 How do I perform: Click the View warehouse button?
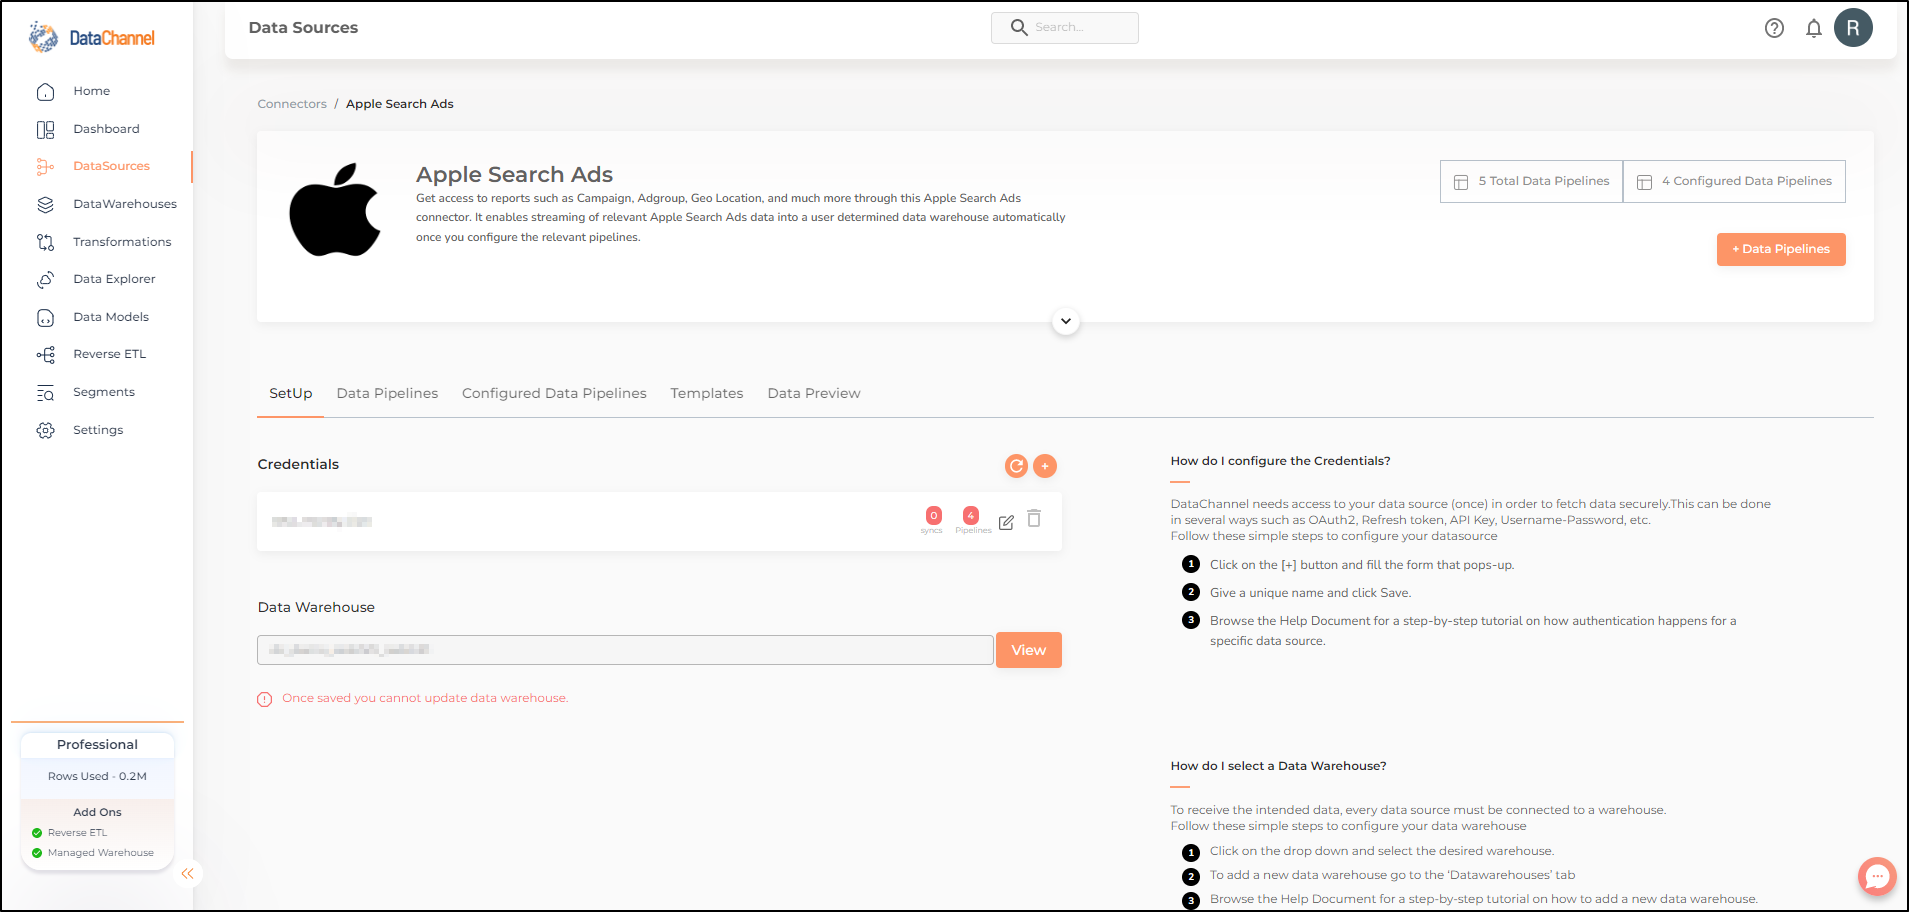[1029, 651]
